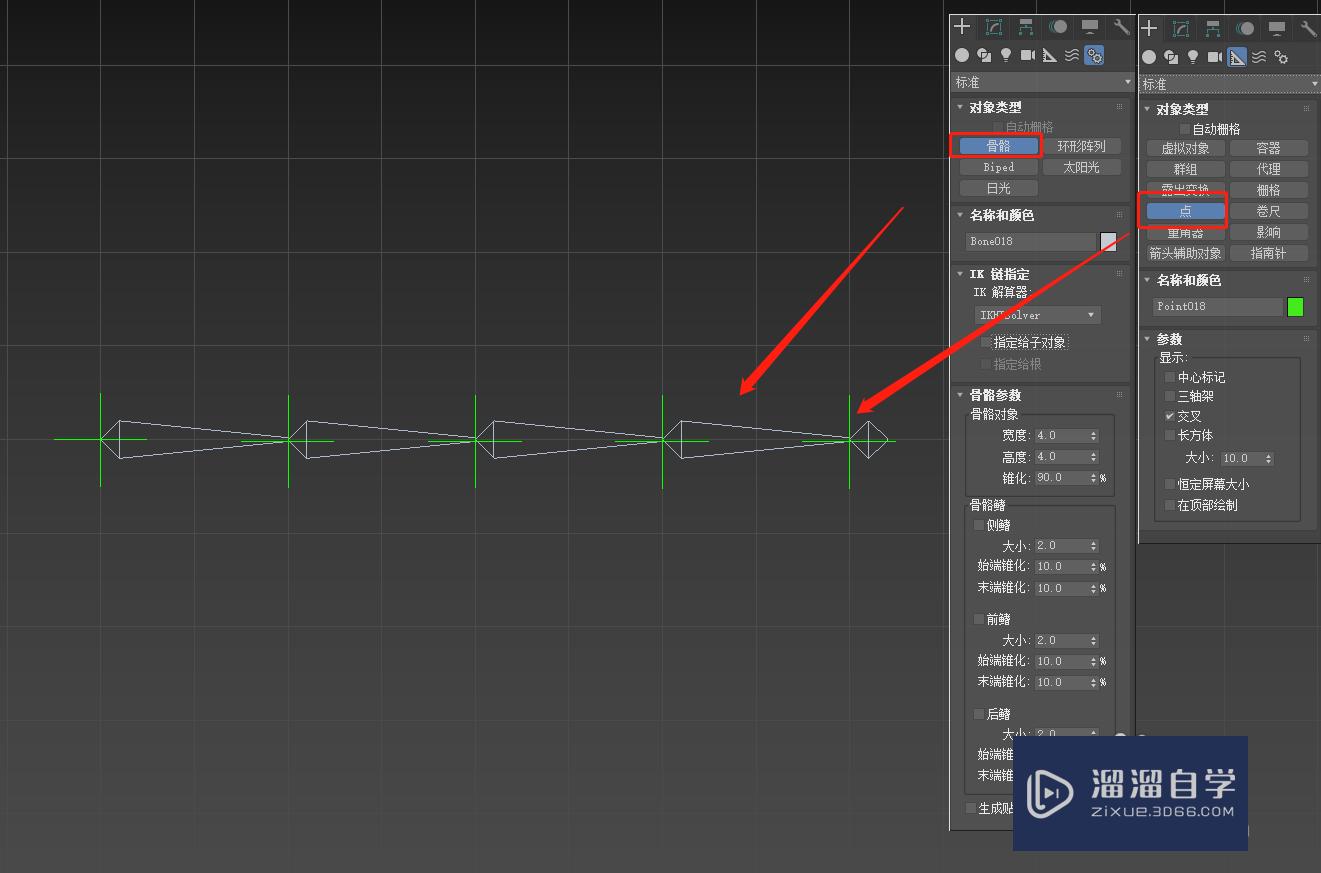Click the Point018 name field
1321x873 pixels.
pyautogui.click(x=1218, y=307)
